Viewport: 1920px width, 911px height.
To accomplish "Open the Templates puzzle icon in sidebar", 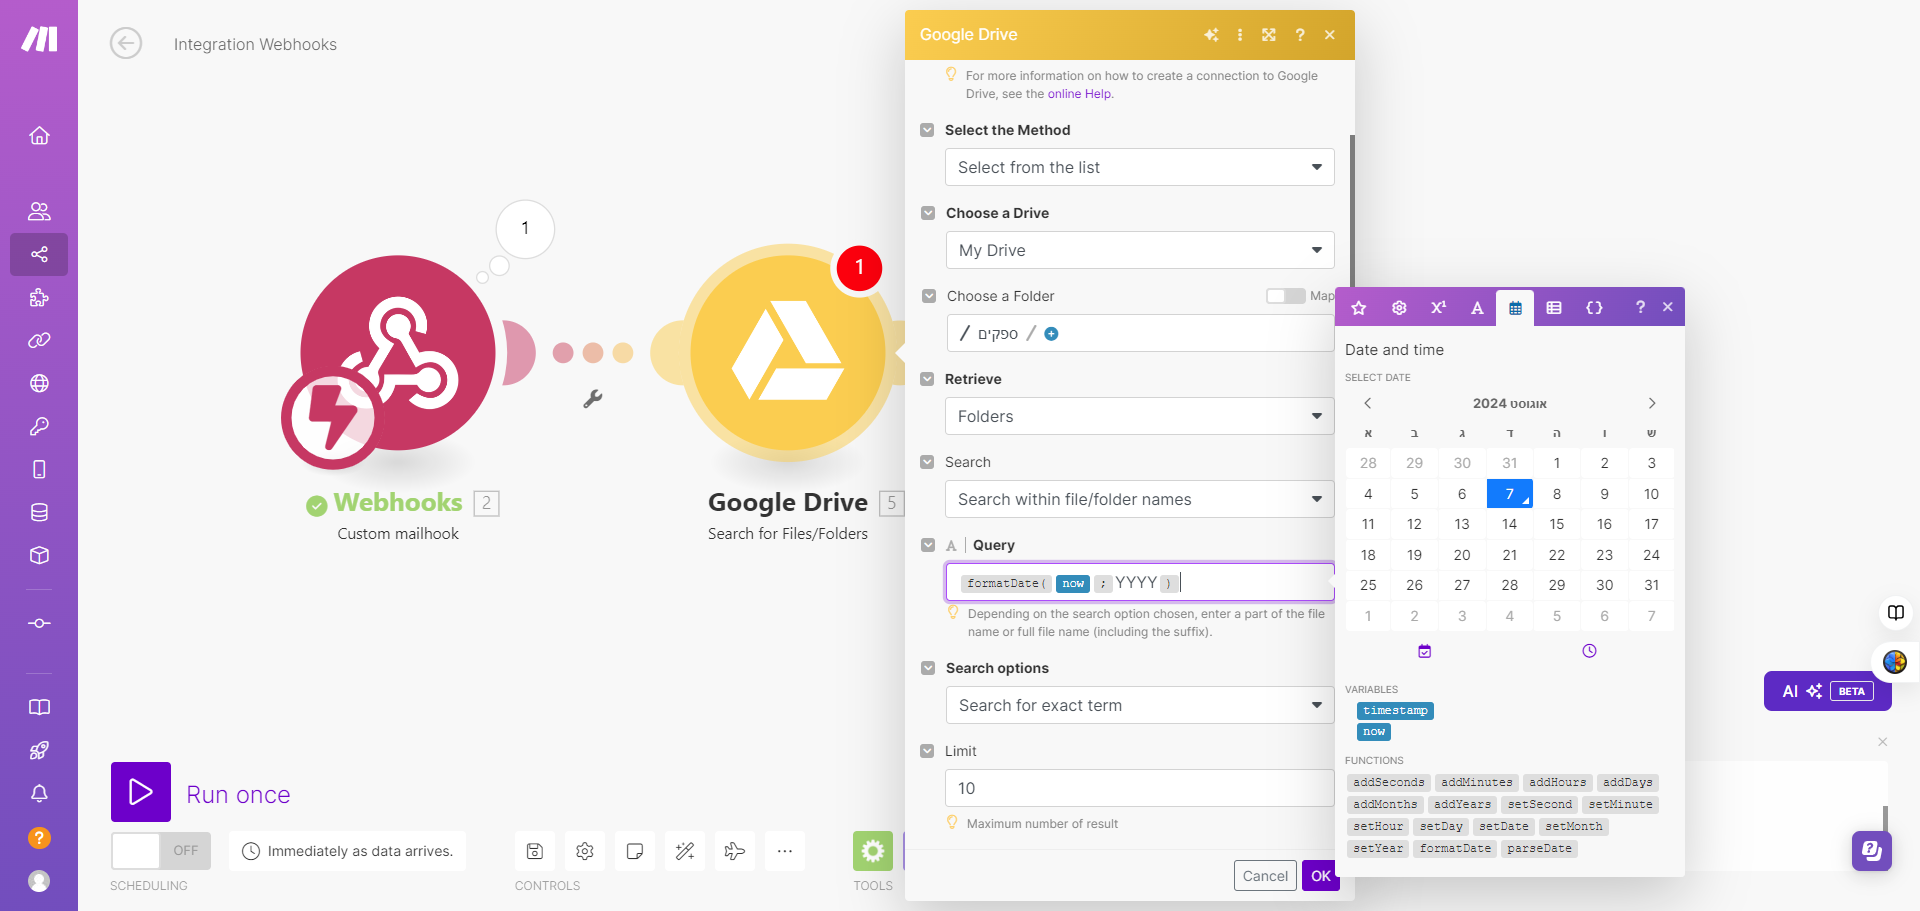I will 39,297.
